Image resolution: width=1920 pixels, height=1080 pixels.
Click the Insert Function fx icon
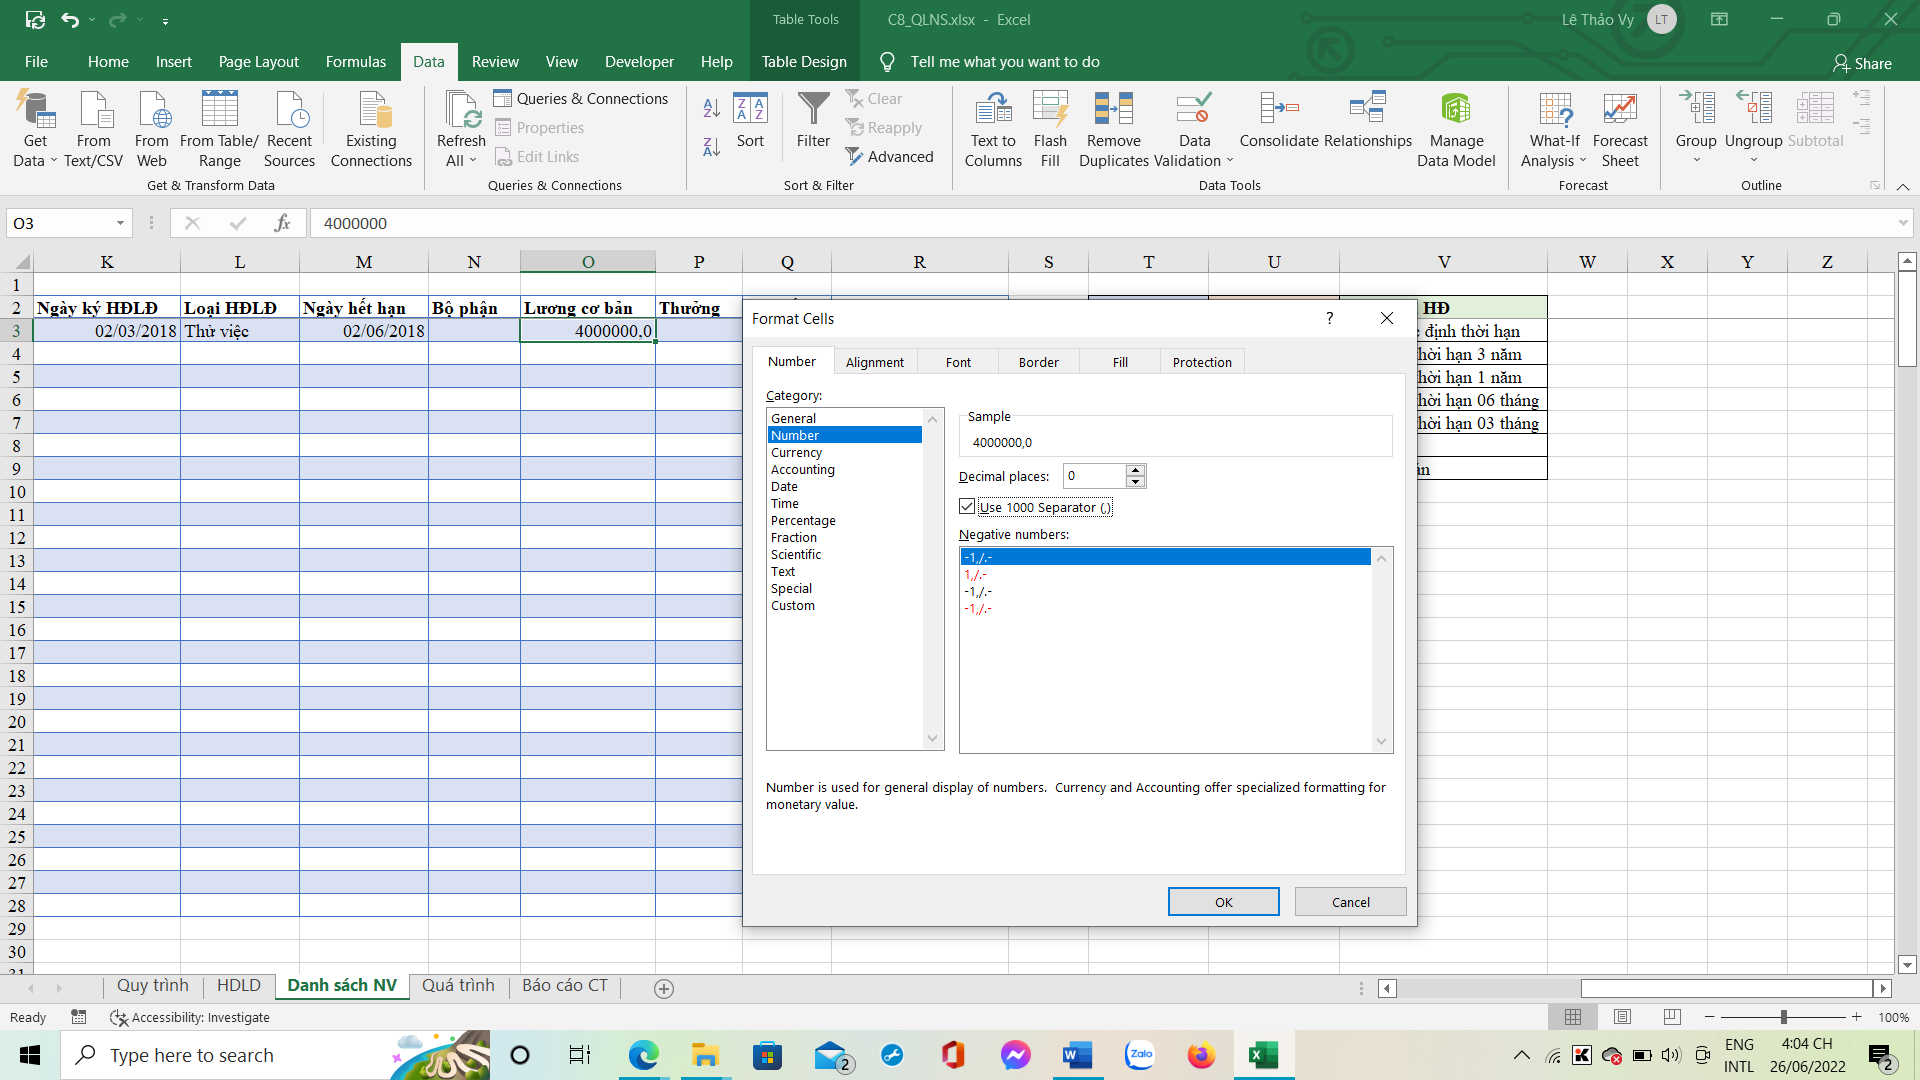point(282,223)
